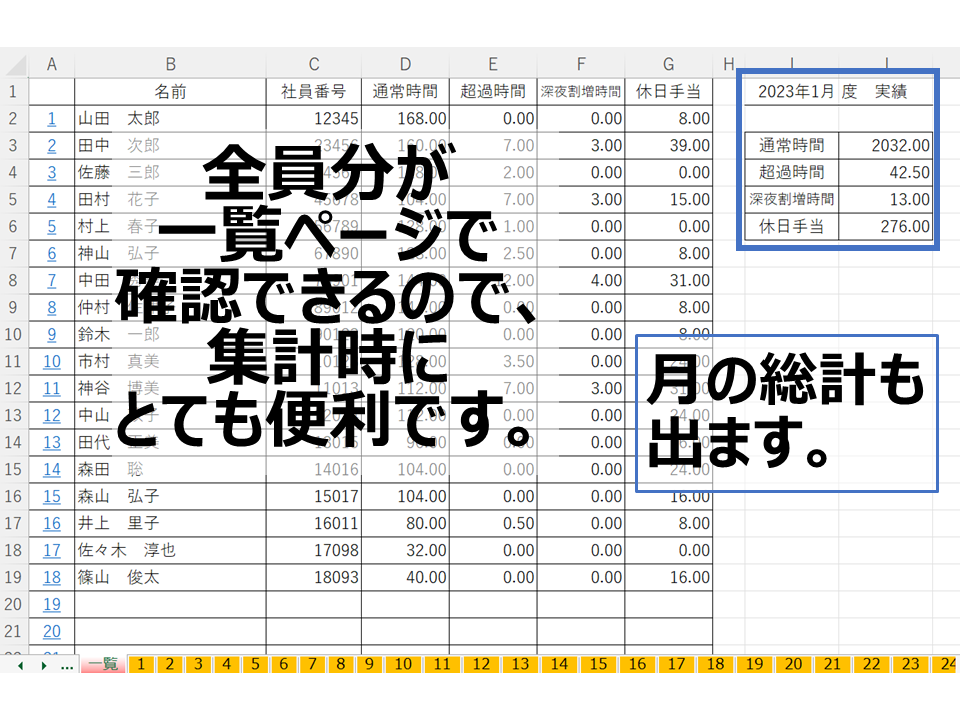Open empty row link 20
The width and height of the screenshot is (960, 720).
51,631
